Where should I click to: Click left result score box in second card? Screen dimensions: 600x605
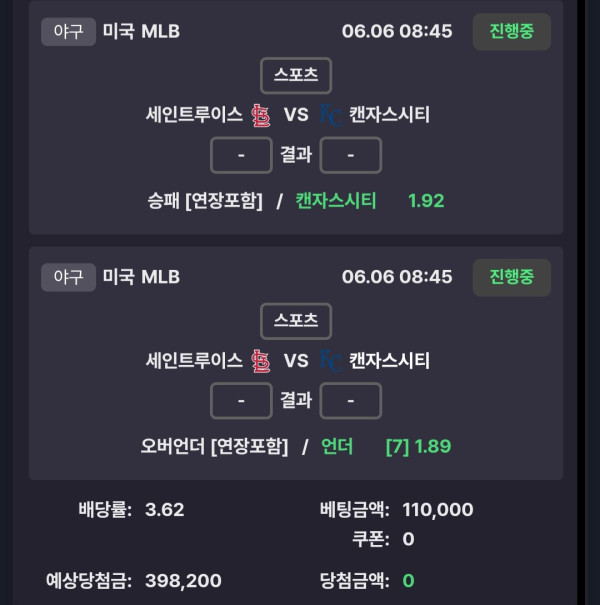click(241, 401)
